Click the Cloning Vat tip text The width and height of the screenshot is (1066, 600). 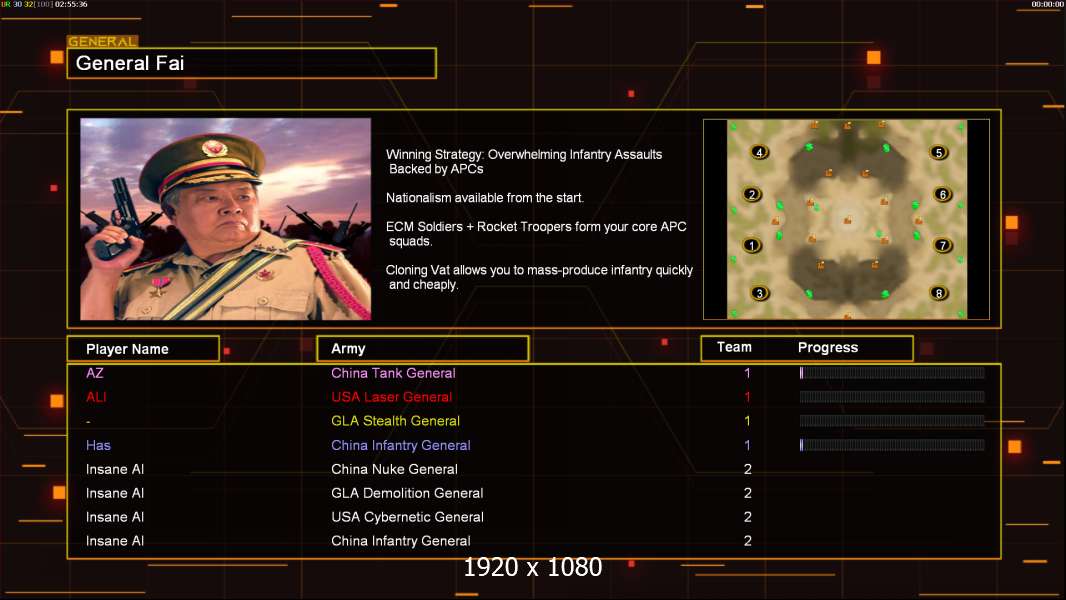[539, 277]
